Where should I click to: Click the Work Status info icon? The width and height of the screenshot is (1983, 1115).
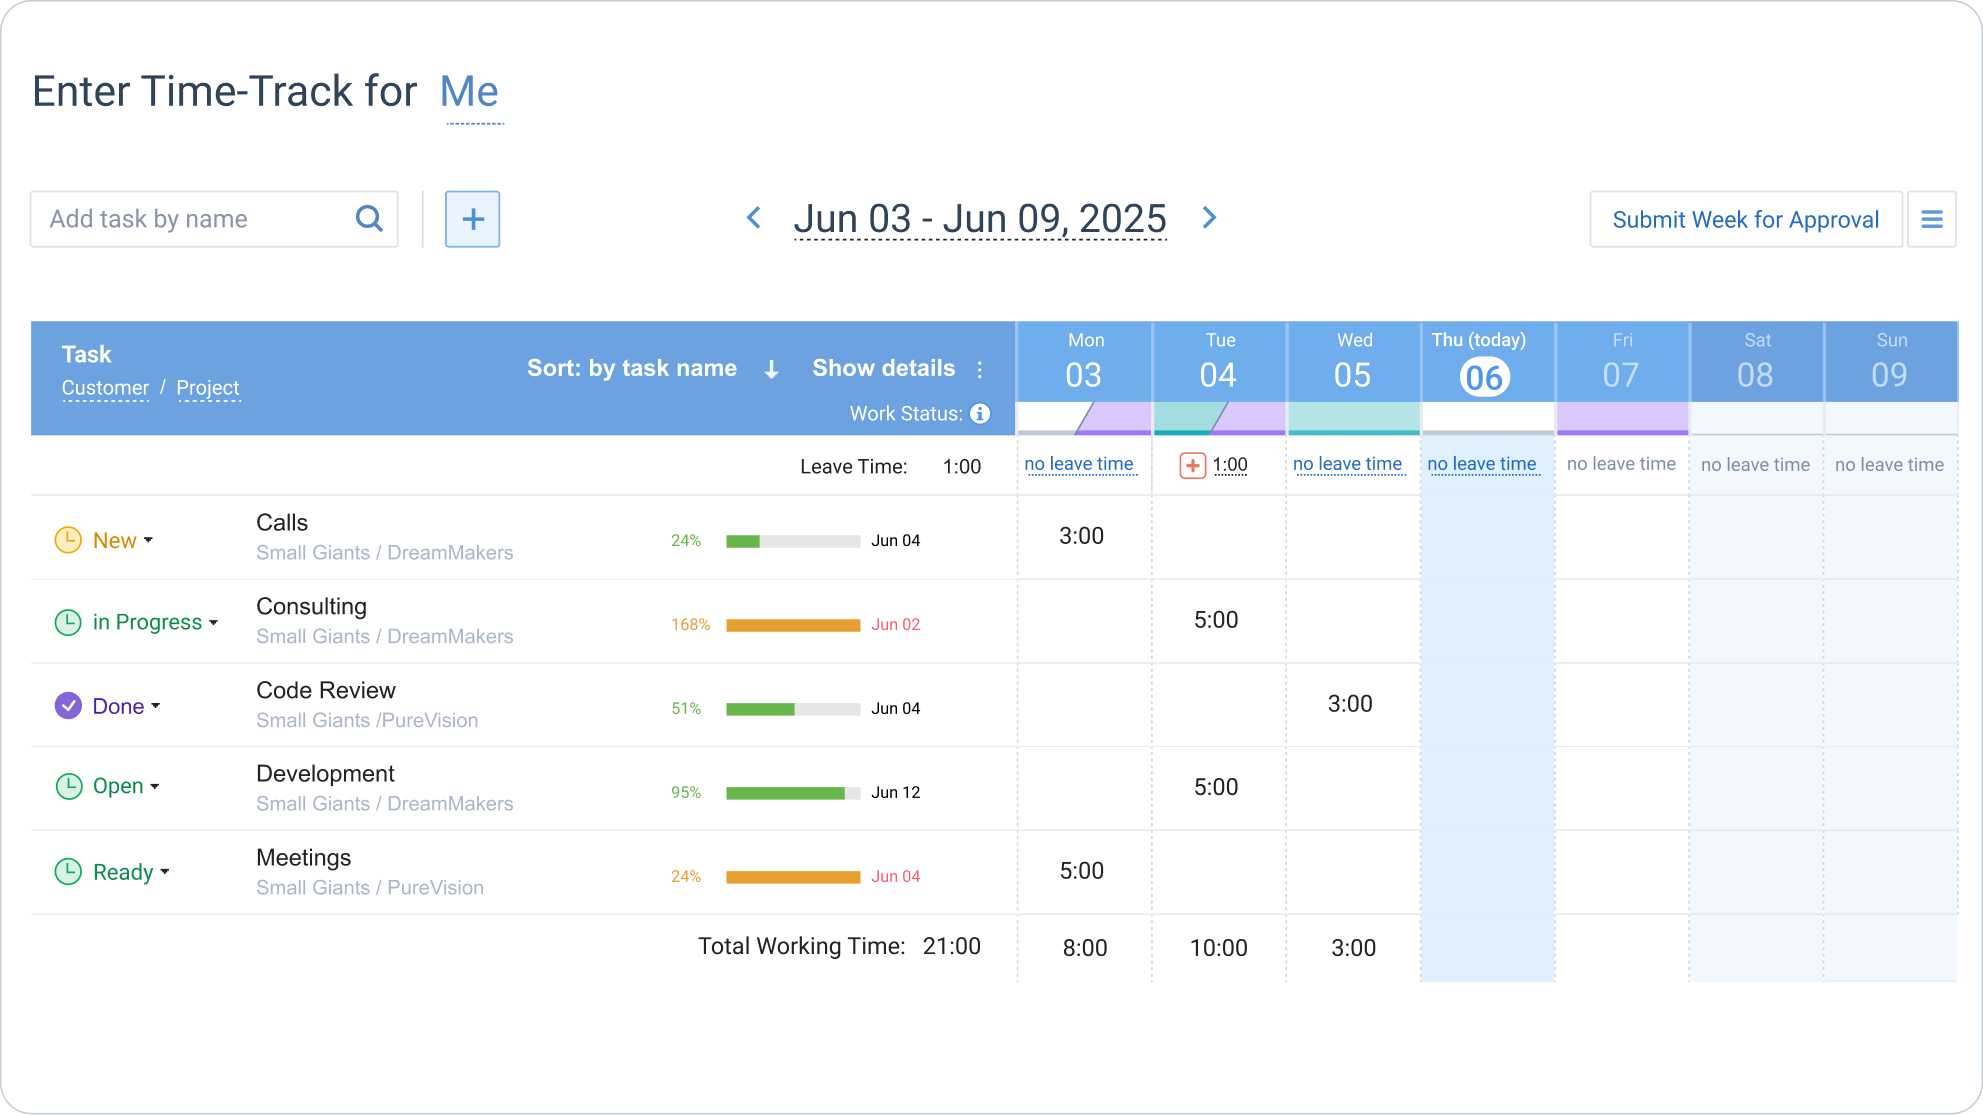click(981, 413)
